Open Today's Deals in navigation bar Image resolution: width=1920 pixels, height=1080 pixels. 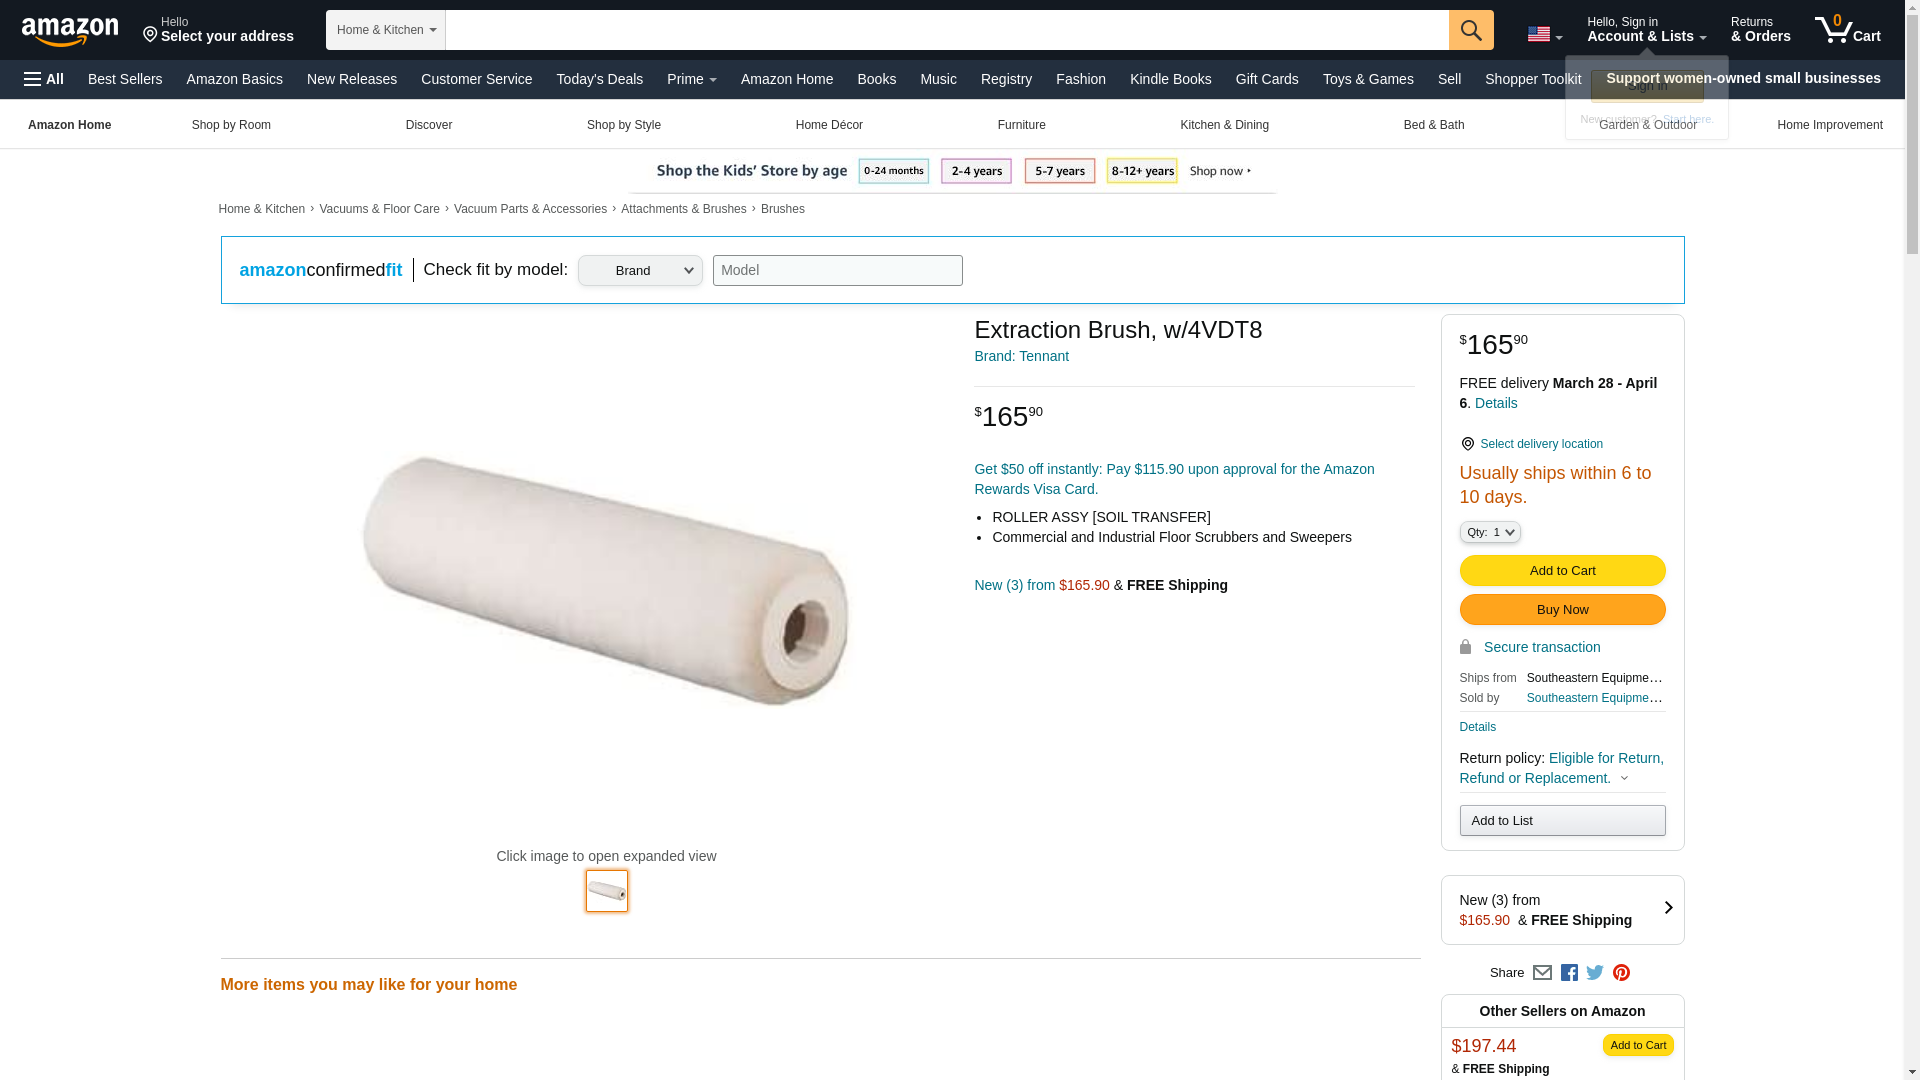(x=600, y=79)
